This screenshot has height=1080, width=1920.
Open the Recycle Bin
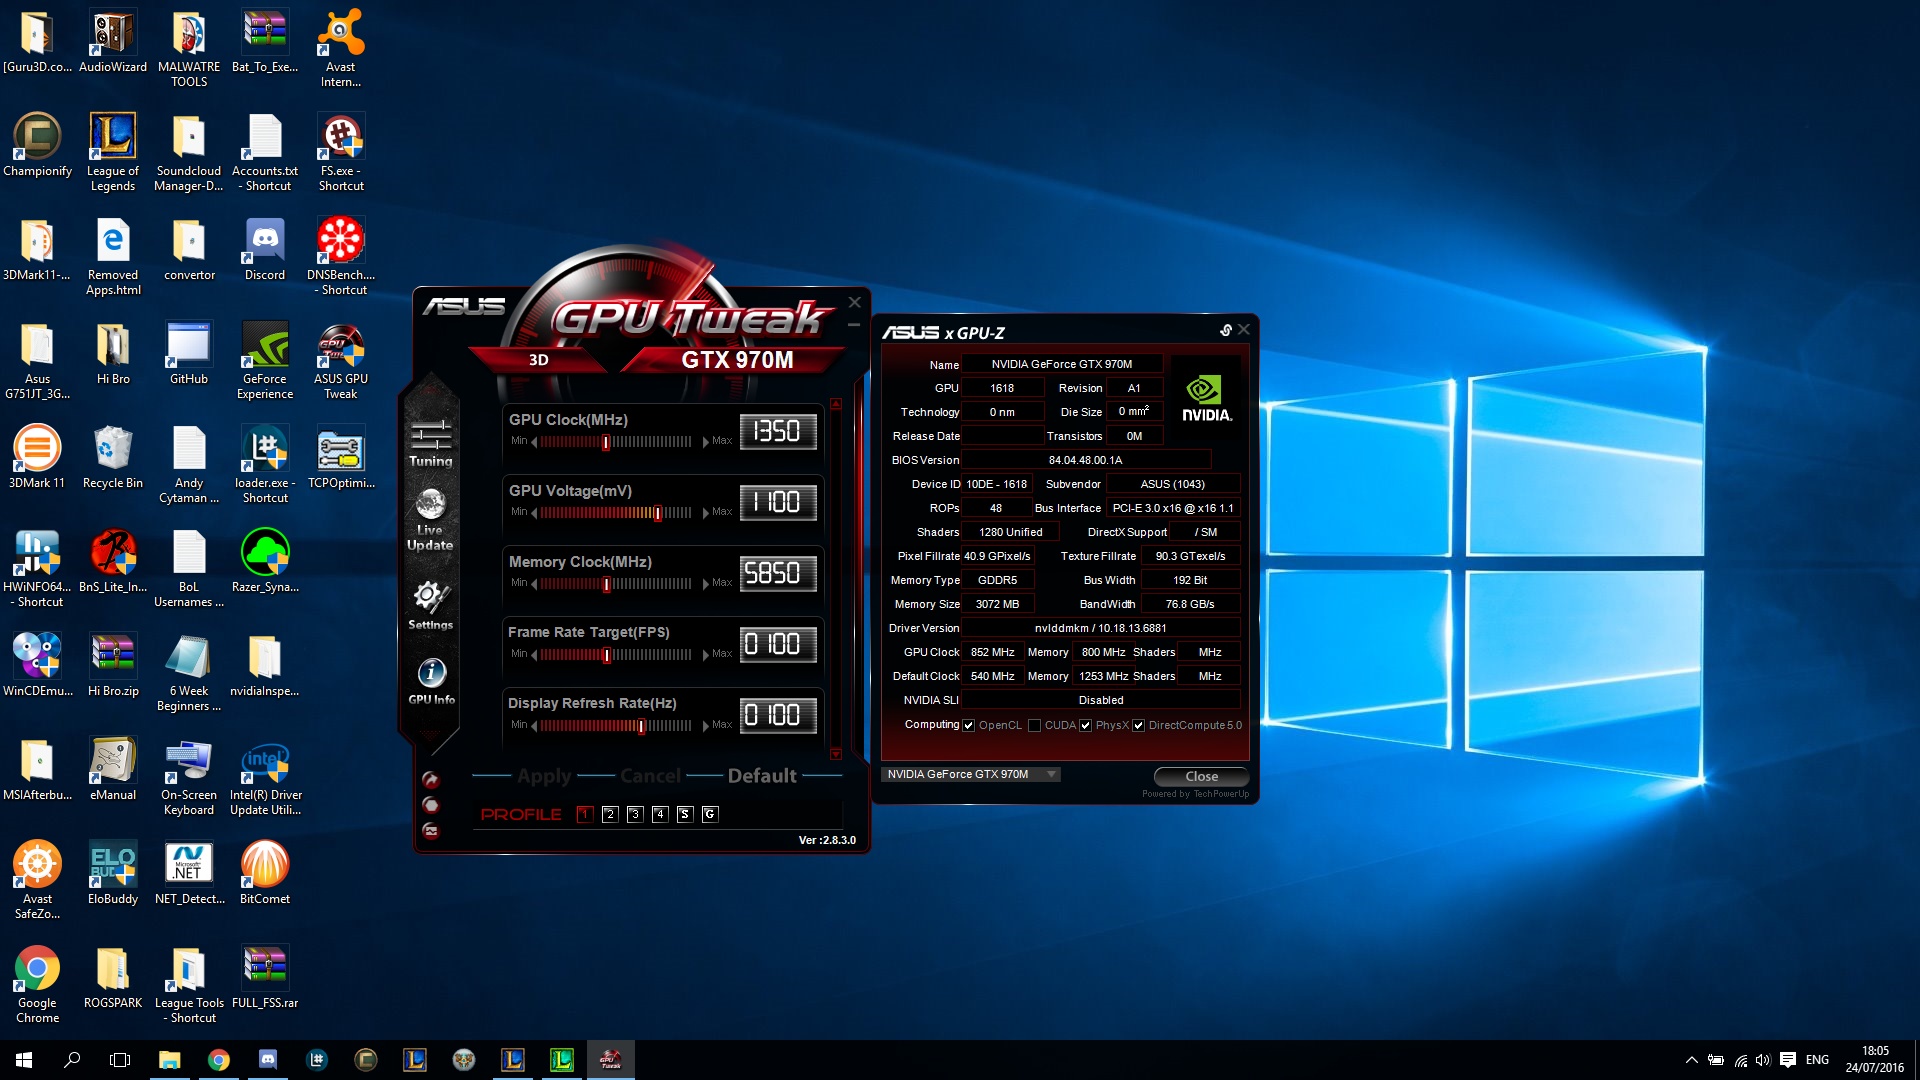tap(113, 458)
